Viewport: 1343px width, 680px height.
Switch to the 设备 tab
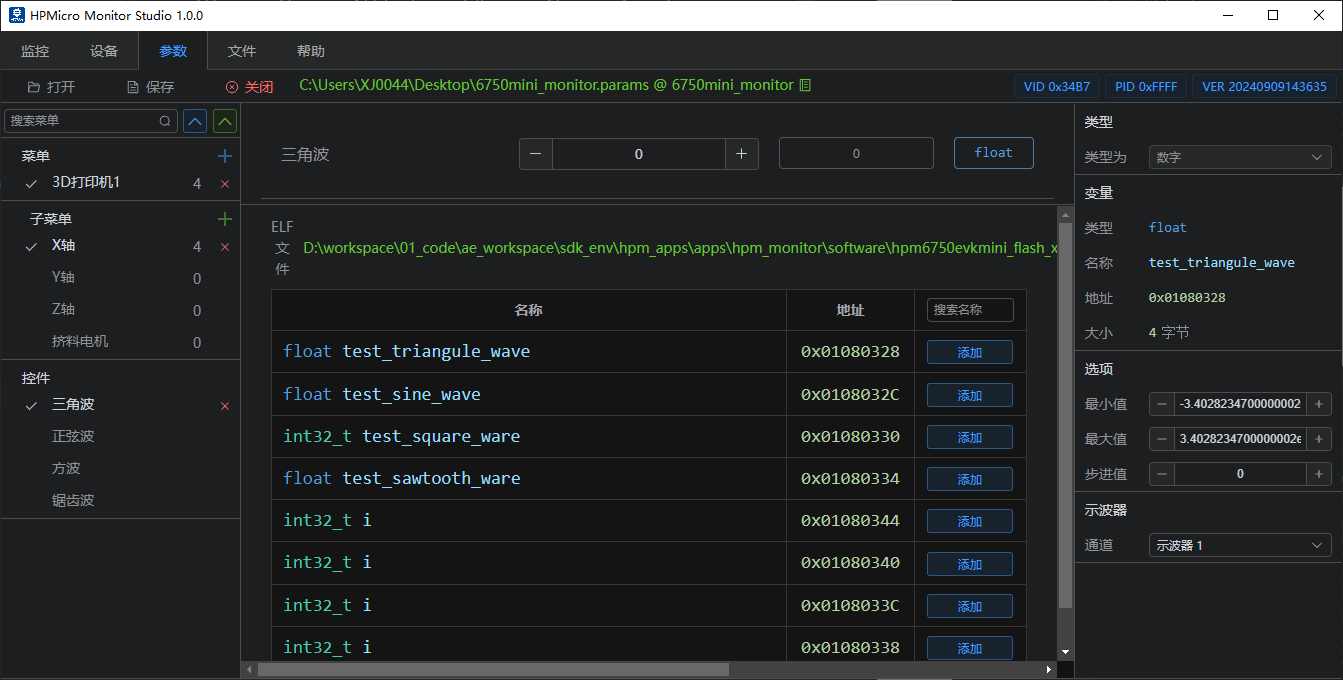click(x=104, y=51)
